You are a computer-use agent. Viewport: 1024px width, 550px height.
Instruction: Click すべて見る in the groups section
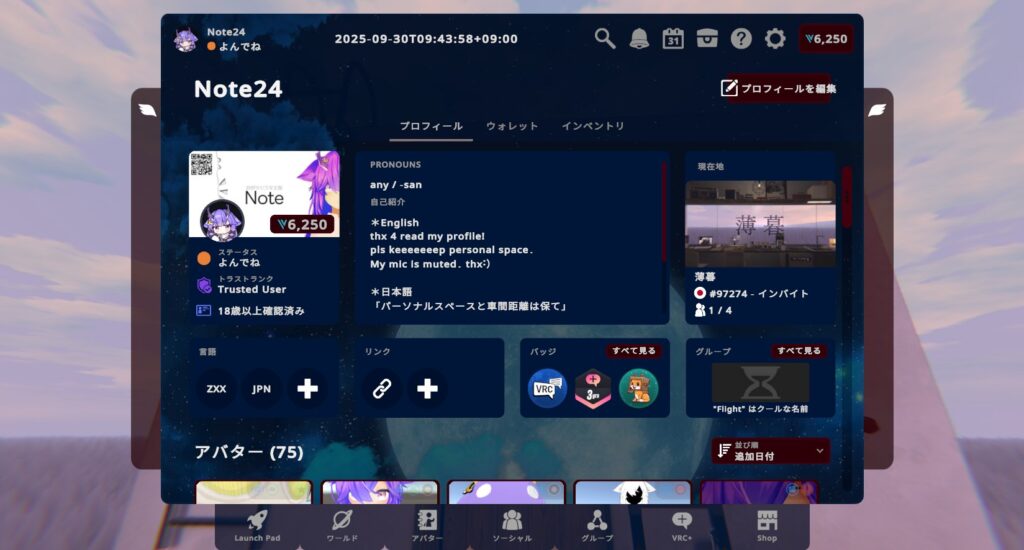pyautogui.click(x=799, y=351)
